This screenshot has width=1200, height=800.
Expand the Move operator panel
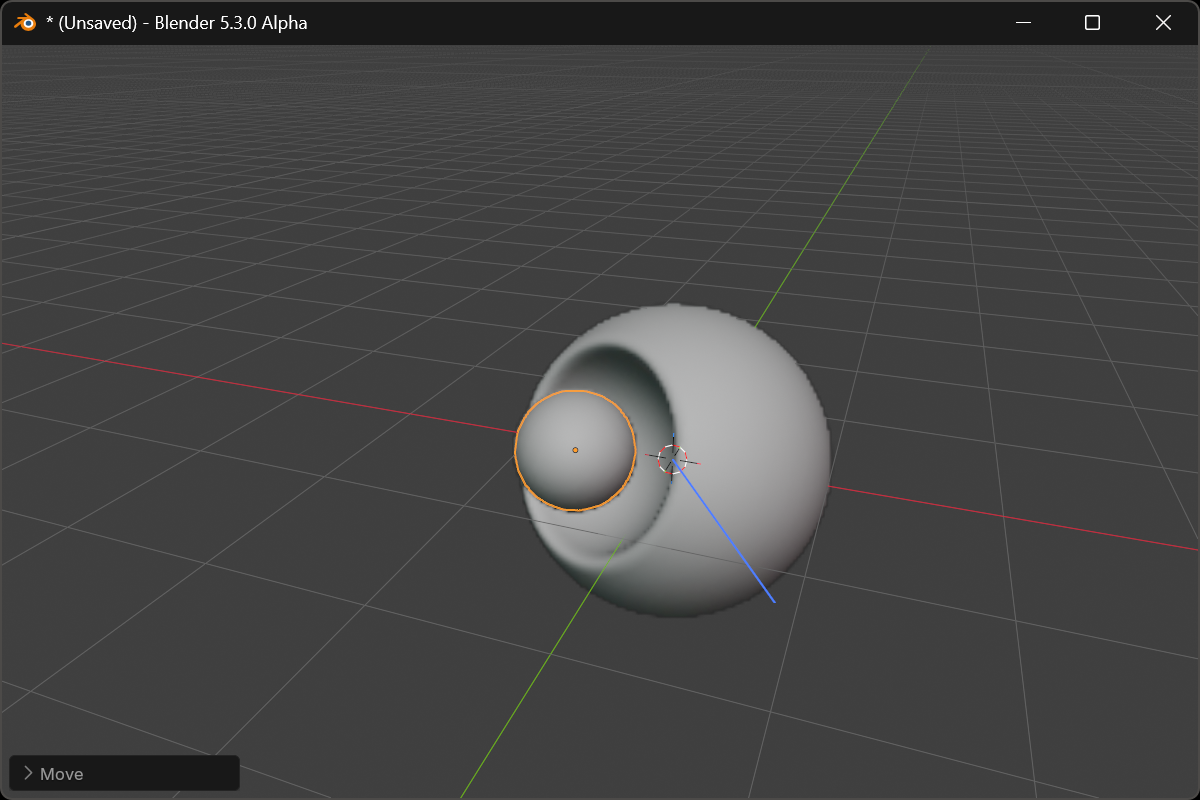click(123, 773)
